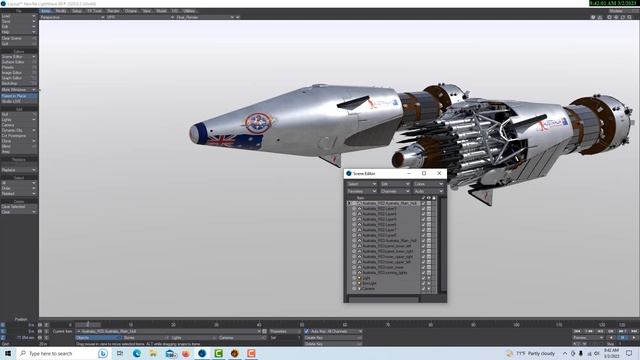Viewport: 640px width, 360px height.
Task: Toggle eye icon for Australia_RS3:Layer8 row
Action: (x=354, y=235)
